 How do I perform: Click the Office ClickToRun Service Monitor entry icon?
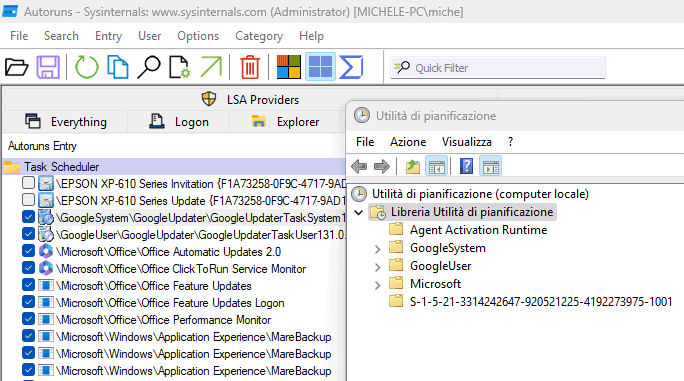coord(46,268)
